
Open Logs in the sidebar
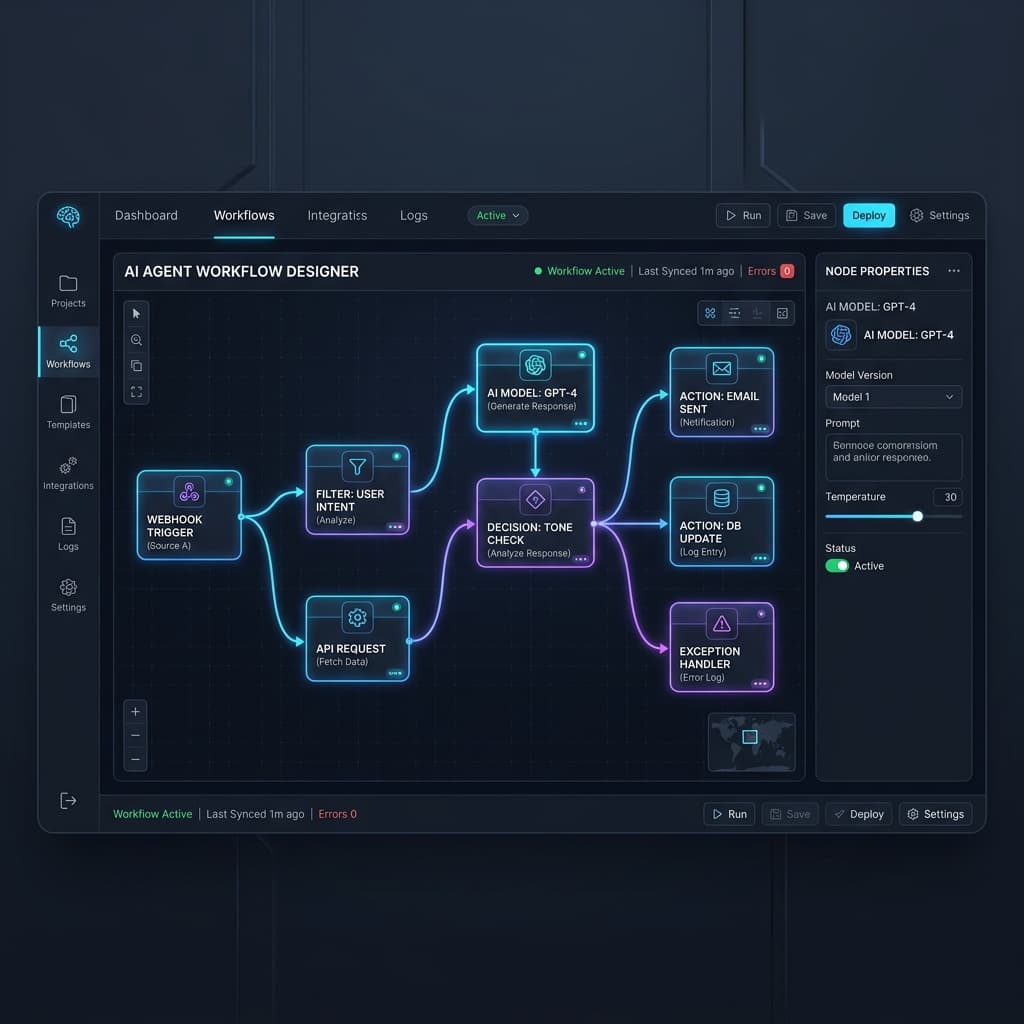pos(68,534)
